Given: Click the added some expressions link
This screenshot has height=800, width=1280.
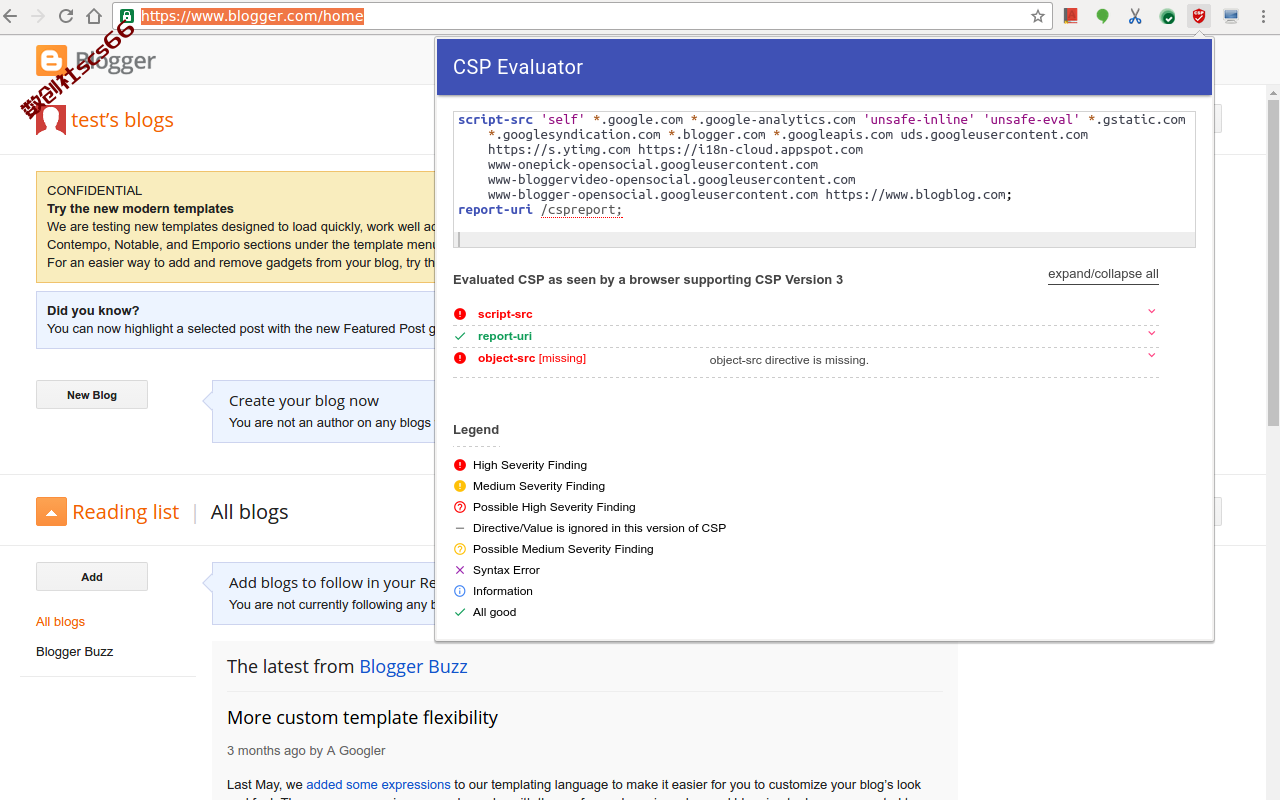Looking at the screenshot, I should coord(378,785).
